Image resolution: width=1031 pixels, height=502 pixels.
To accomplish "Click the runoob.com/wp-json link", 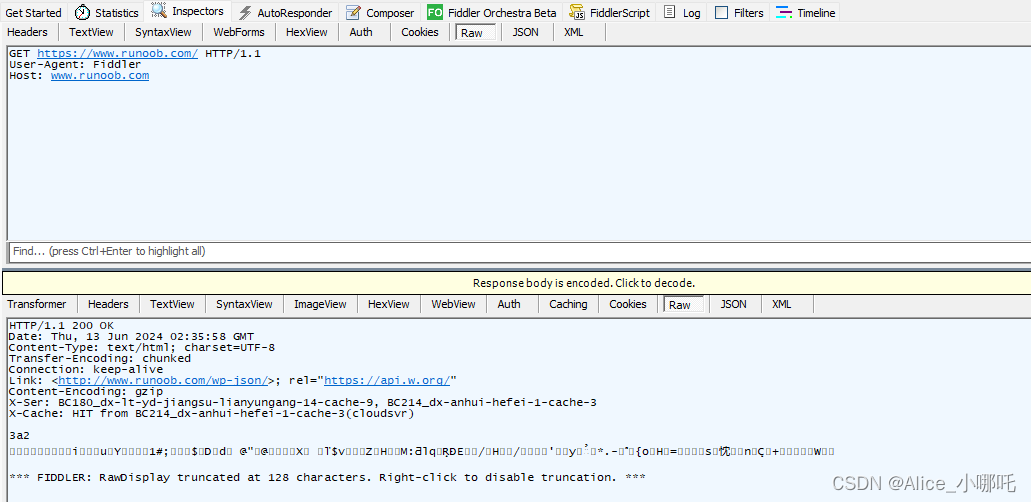I will [x=164, y=380].
